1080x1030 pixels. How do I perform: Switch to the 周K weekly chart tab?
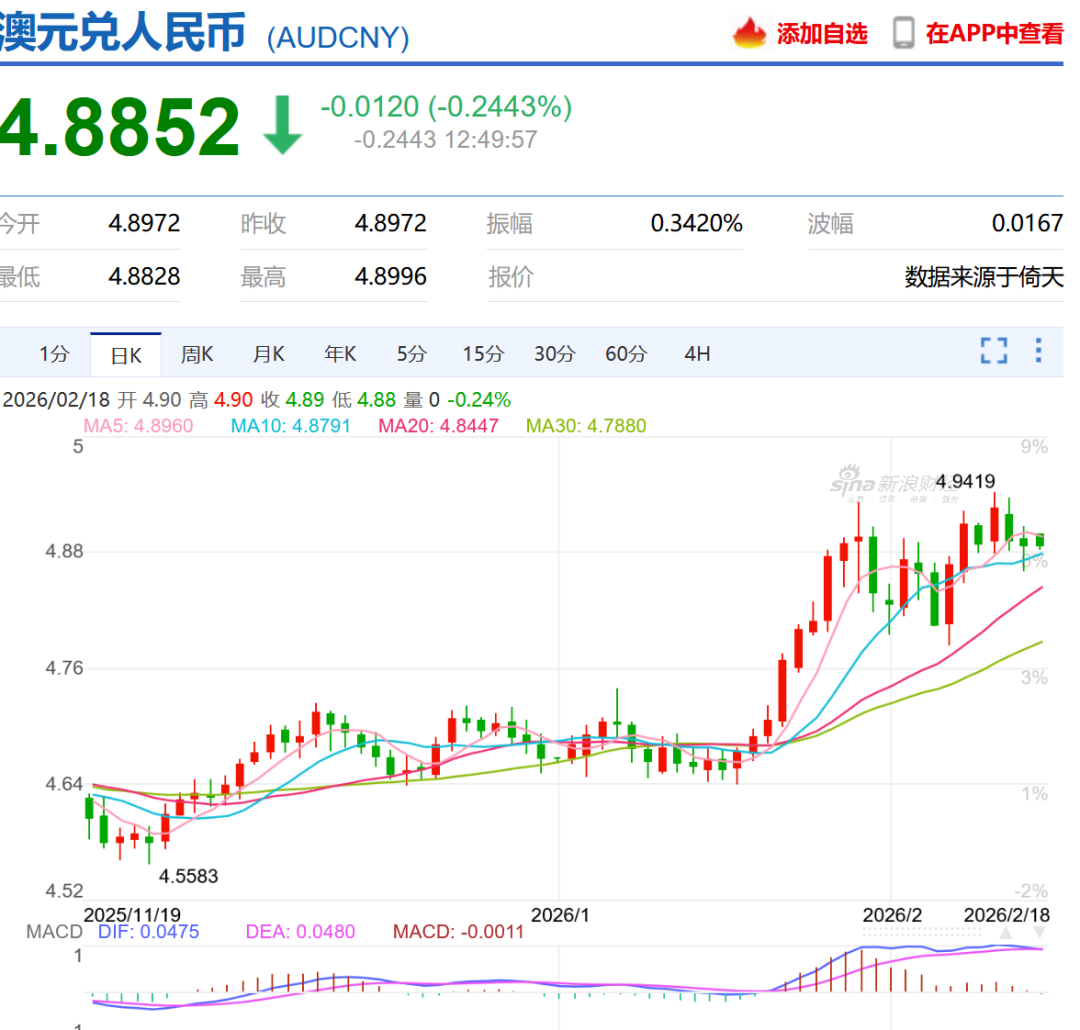coord(197,354)
